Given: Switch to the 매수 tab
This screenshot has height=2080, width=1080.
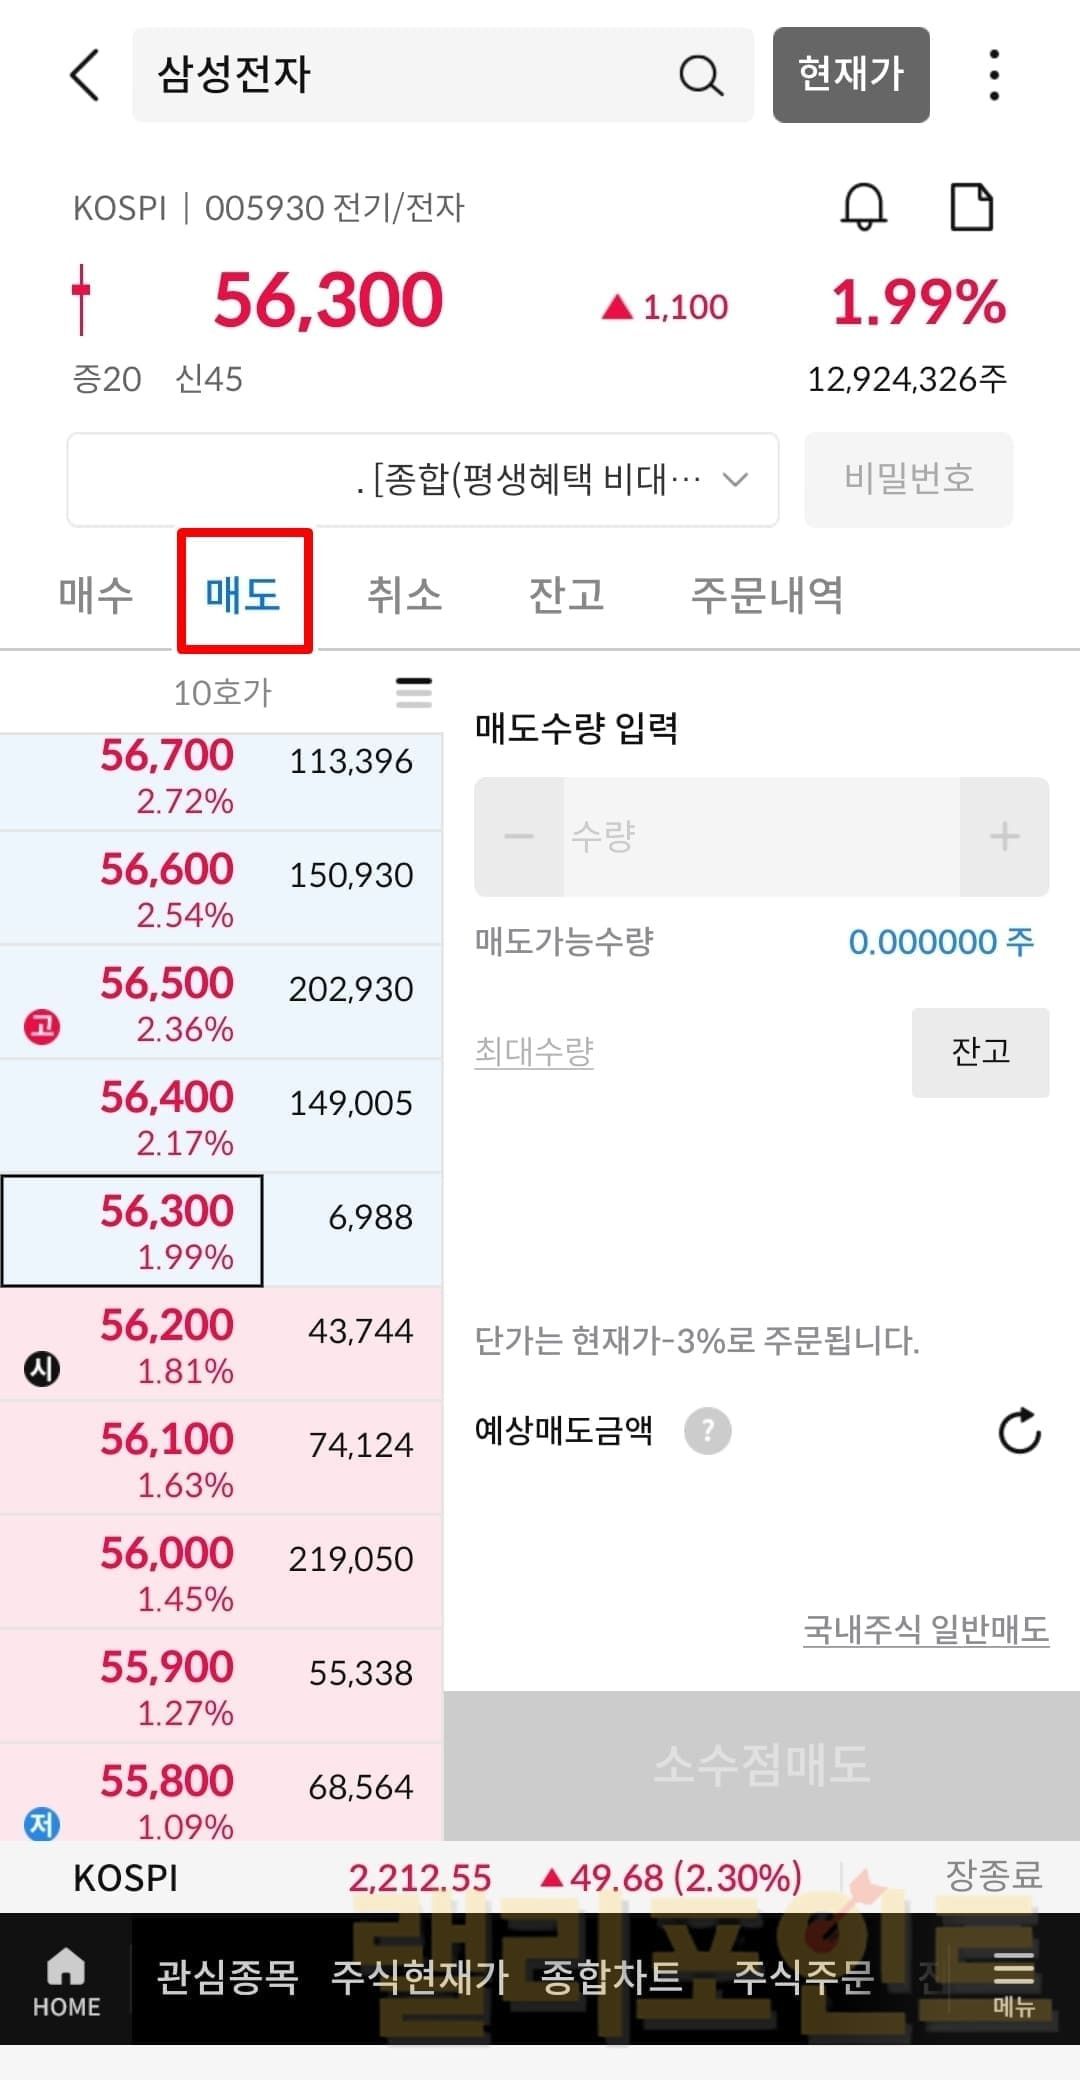Looking at the screenshot, I should click(x=96, y=595).
